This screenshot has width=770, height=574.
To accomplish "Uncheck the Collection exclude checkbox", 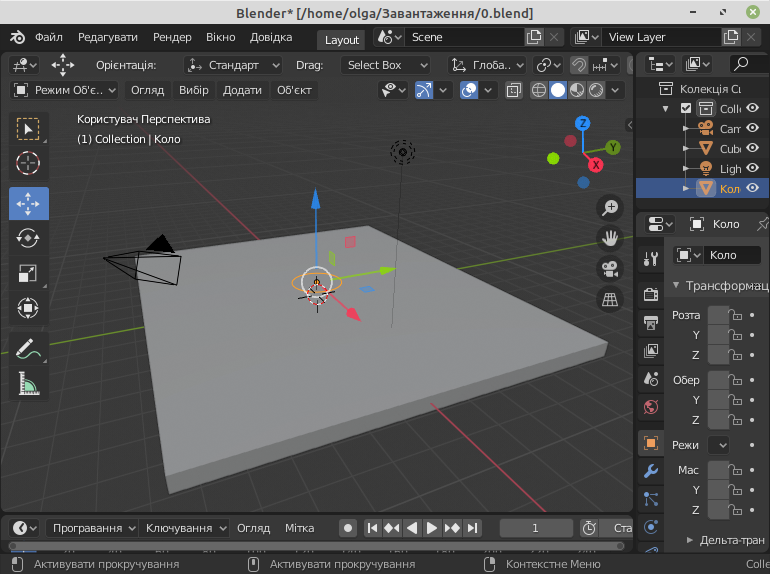I will pos(686,109).
